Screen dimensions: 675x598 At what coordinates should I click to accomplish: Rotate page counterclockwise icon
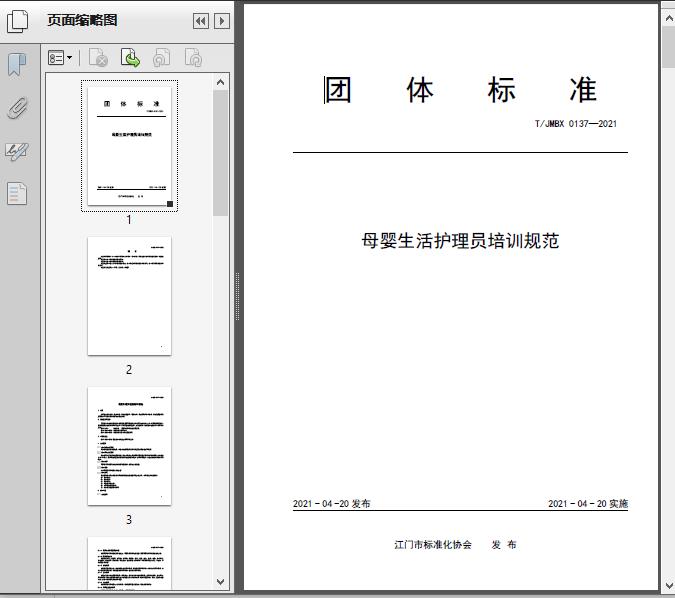tap(162, 58)
